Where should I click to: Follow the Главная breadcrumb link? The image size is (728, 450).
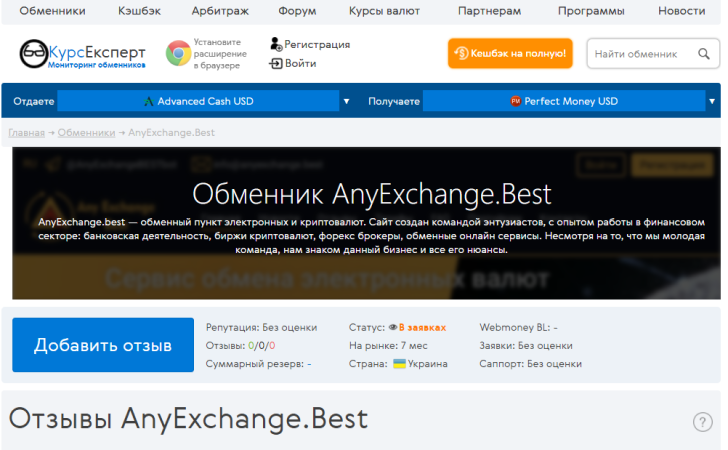click(26, 133)
